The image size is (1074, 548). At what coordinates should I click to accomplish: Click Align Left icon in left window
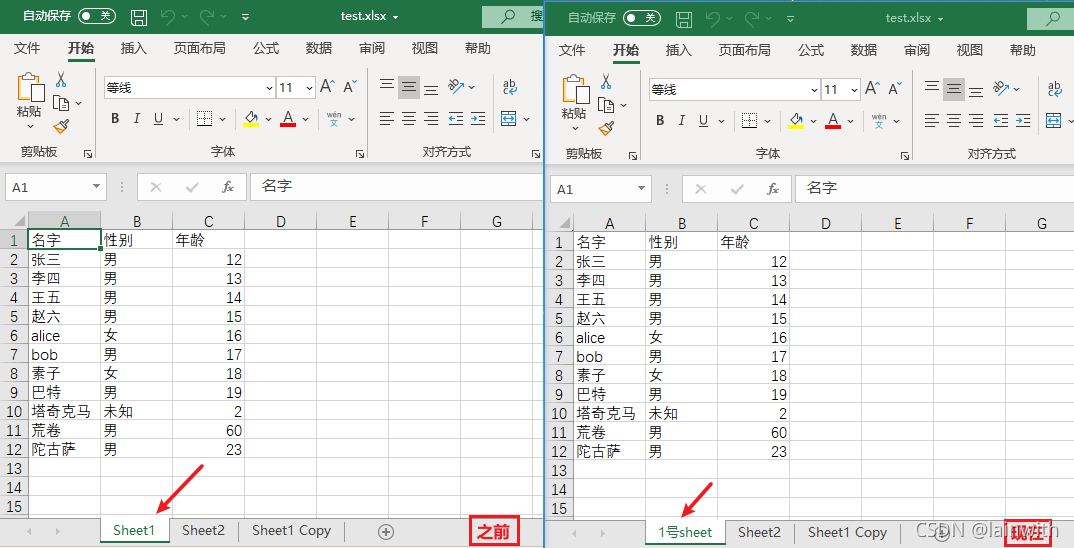point(387,119)
